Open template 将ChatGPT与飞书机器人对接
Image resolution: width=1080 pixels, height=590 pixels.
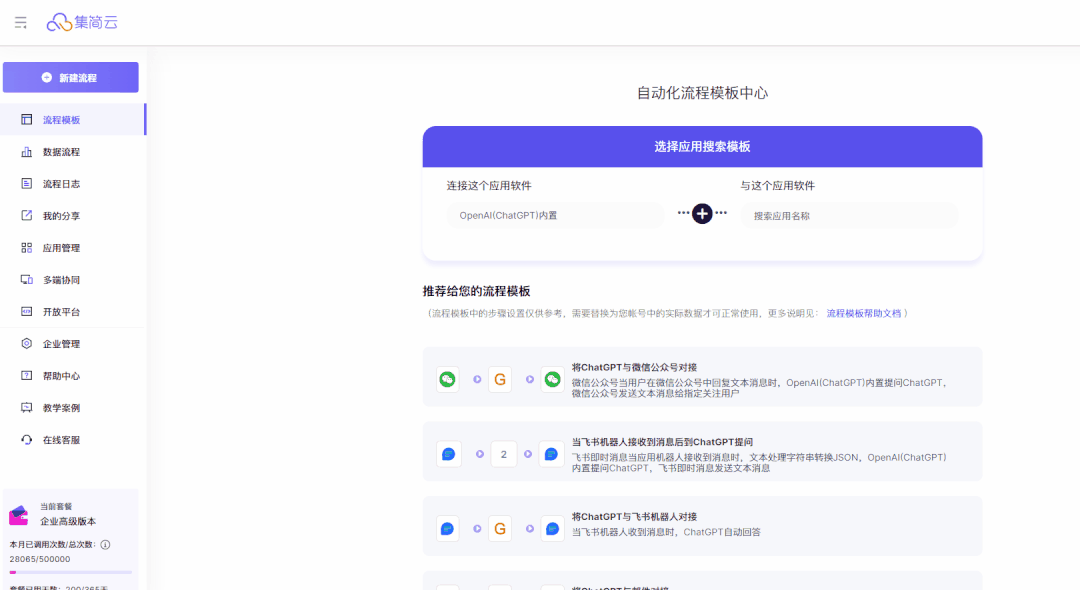click(x=703, y=526)
